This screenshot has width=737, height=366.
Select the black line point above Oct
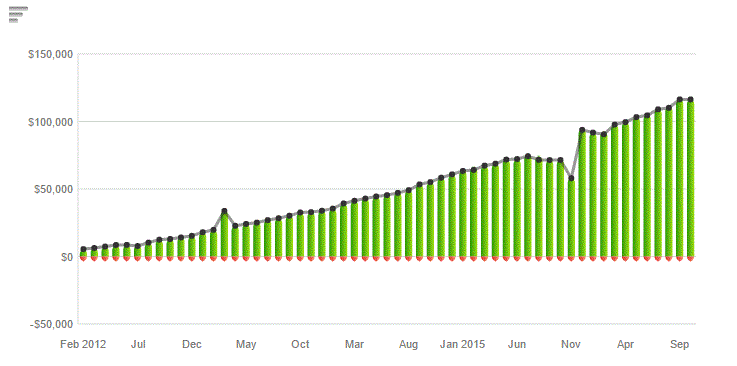click(x=300, y=212)
